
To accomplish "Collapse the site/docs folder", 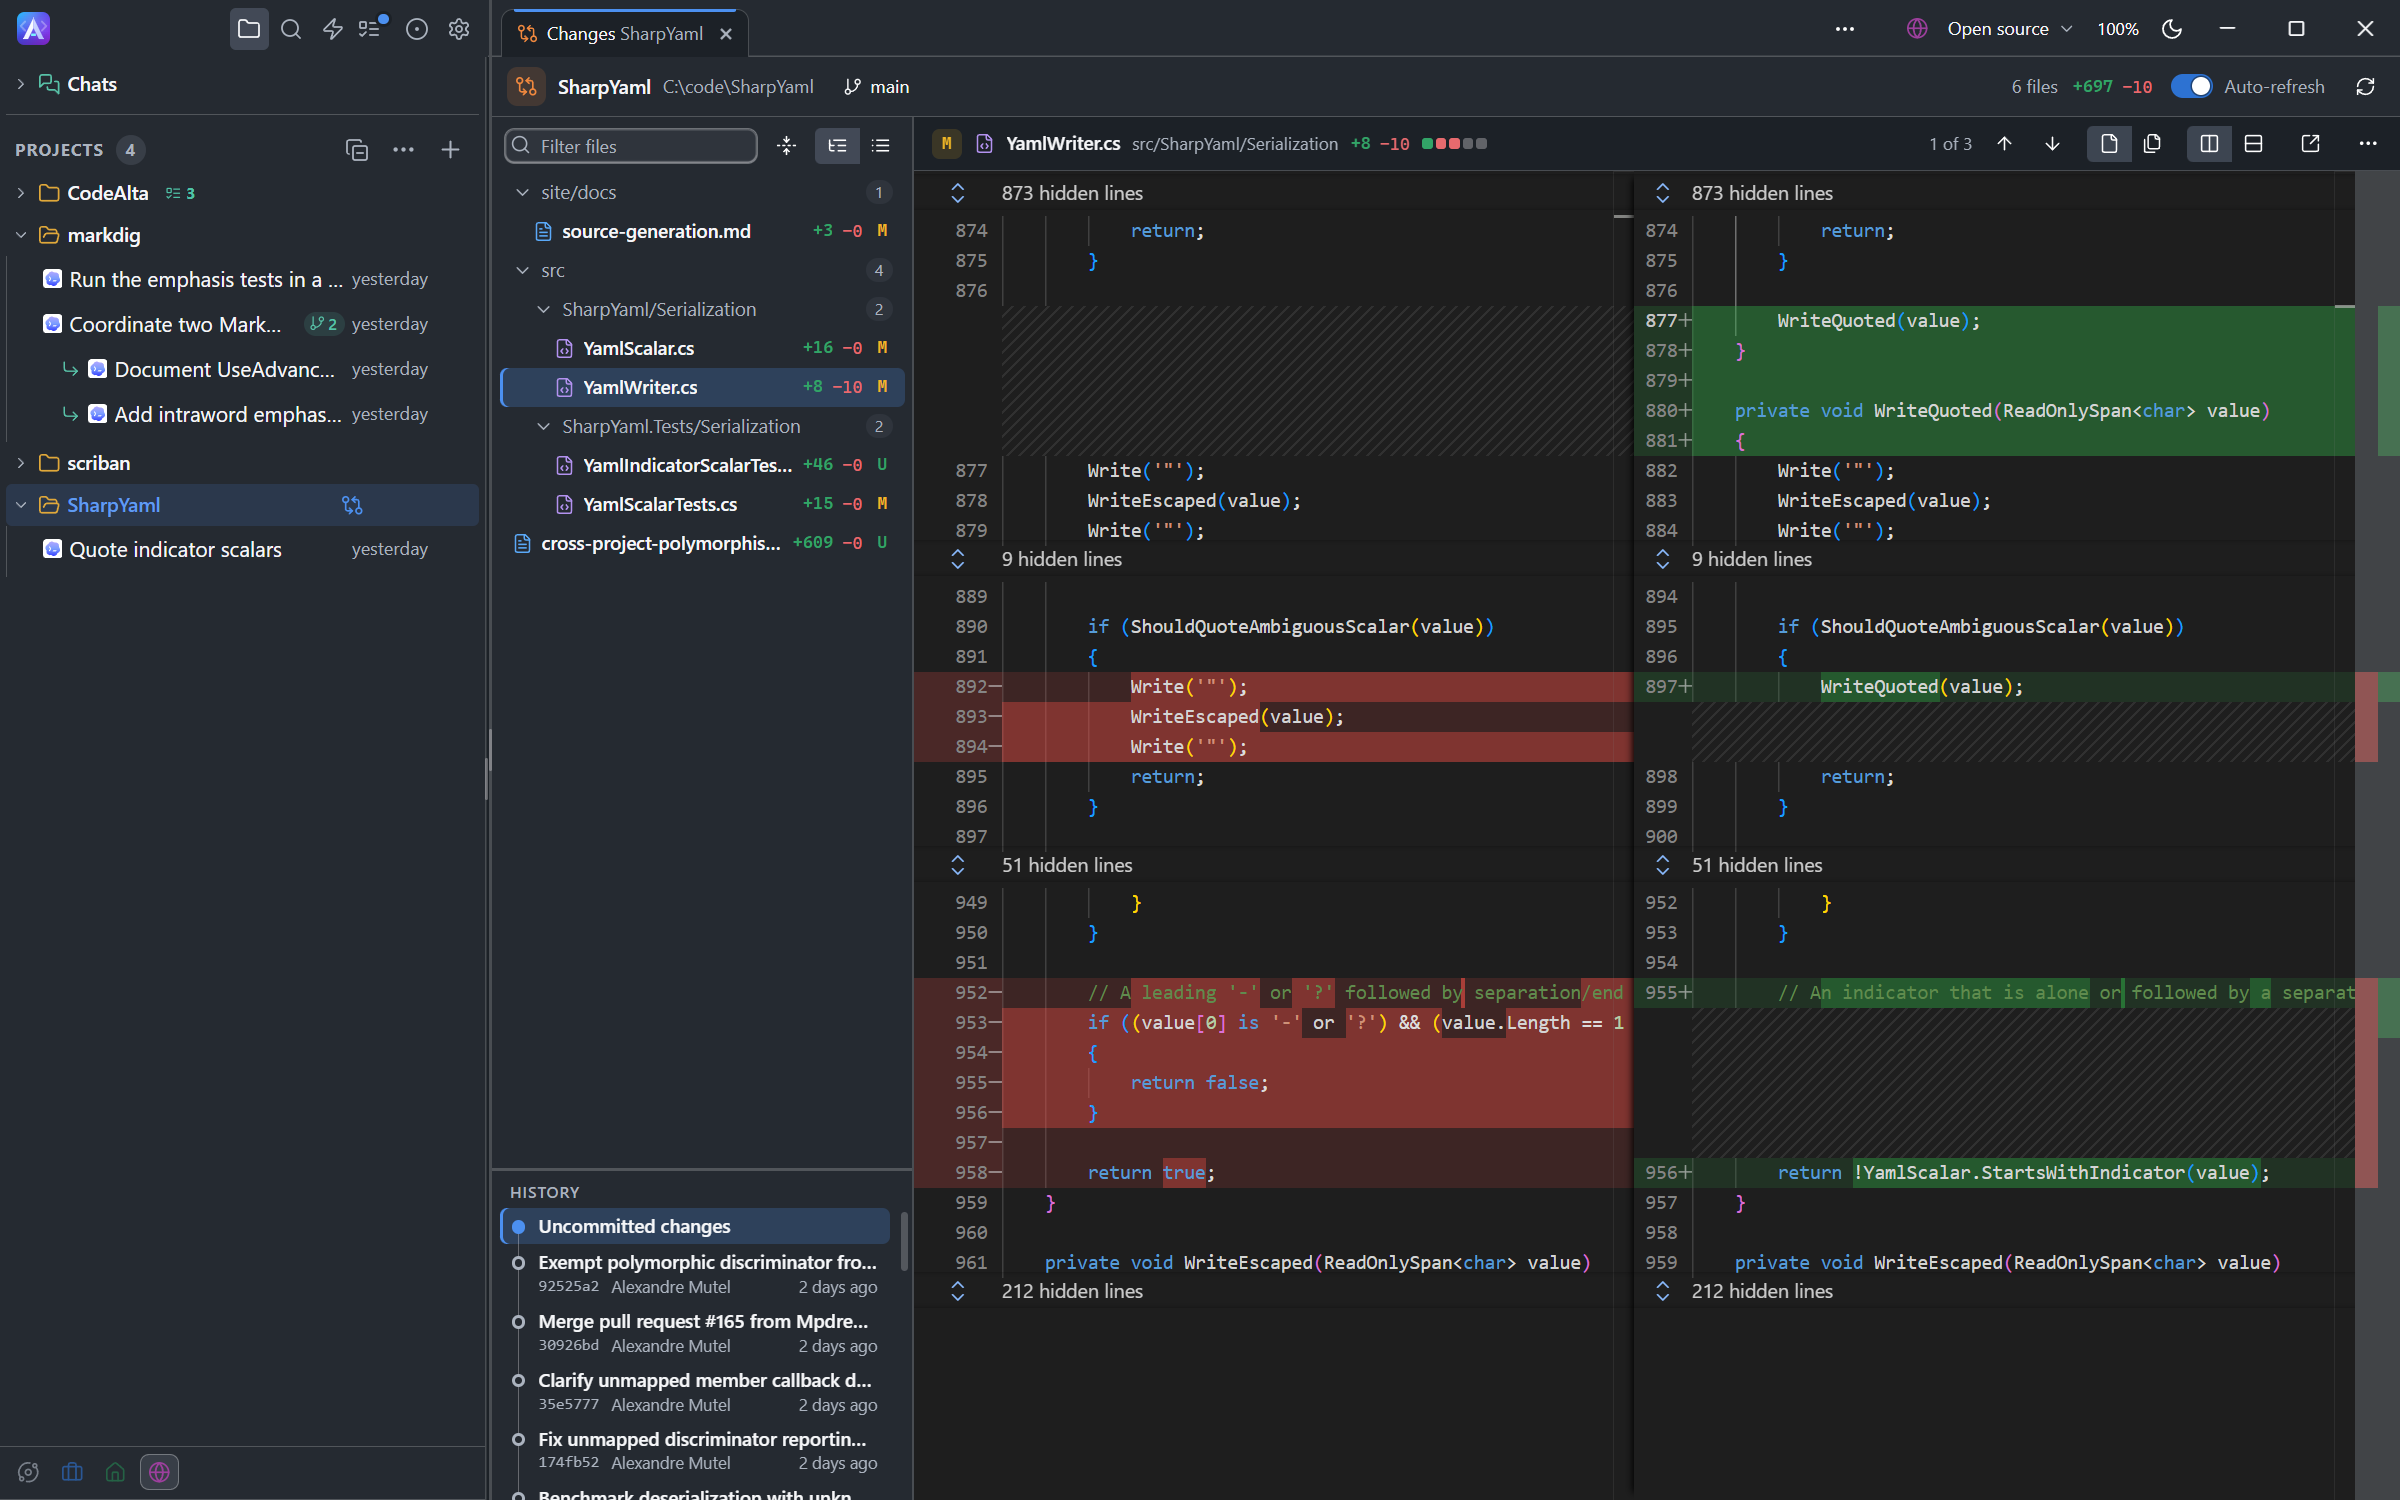I will click(x=522, y=192).
